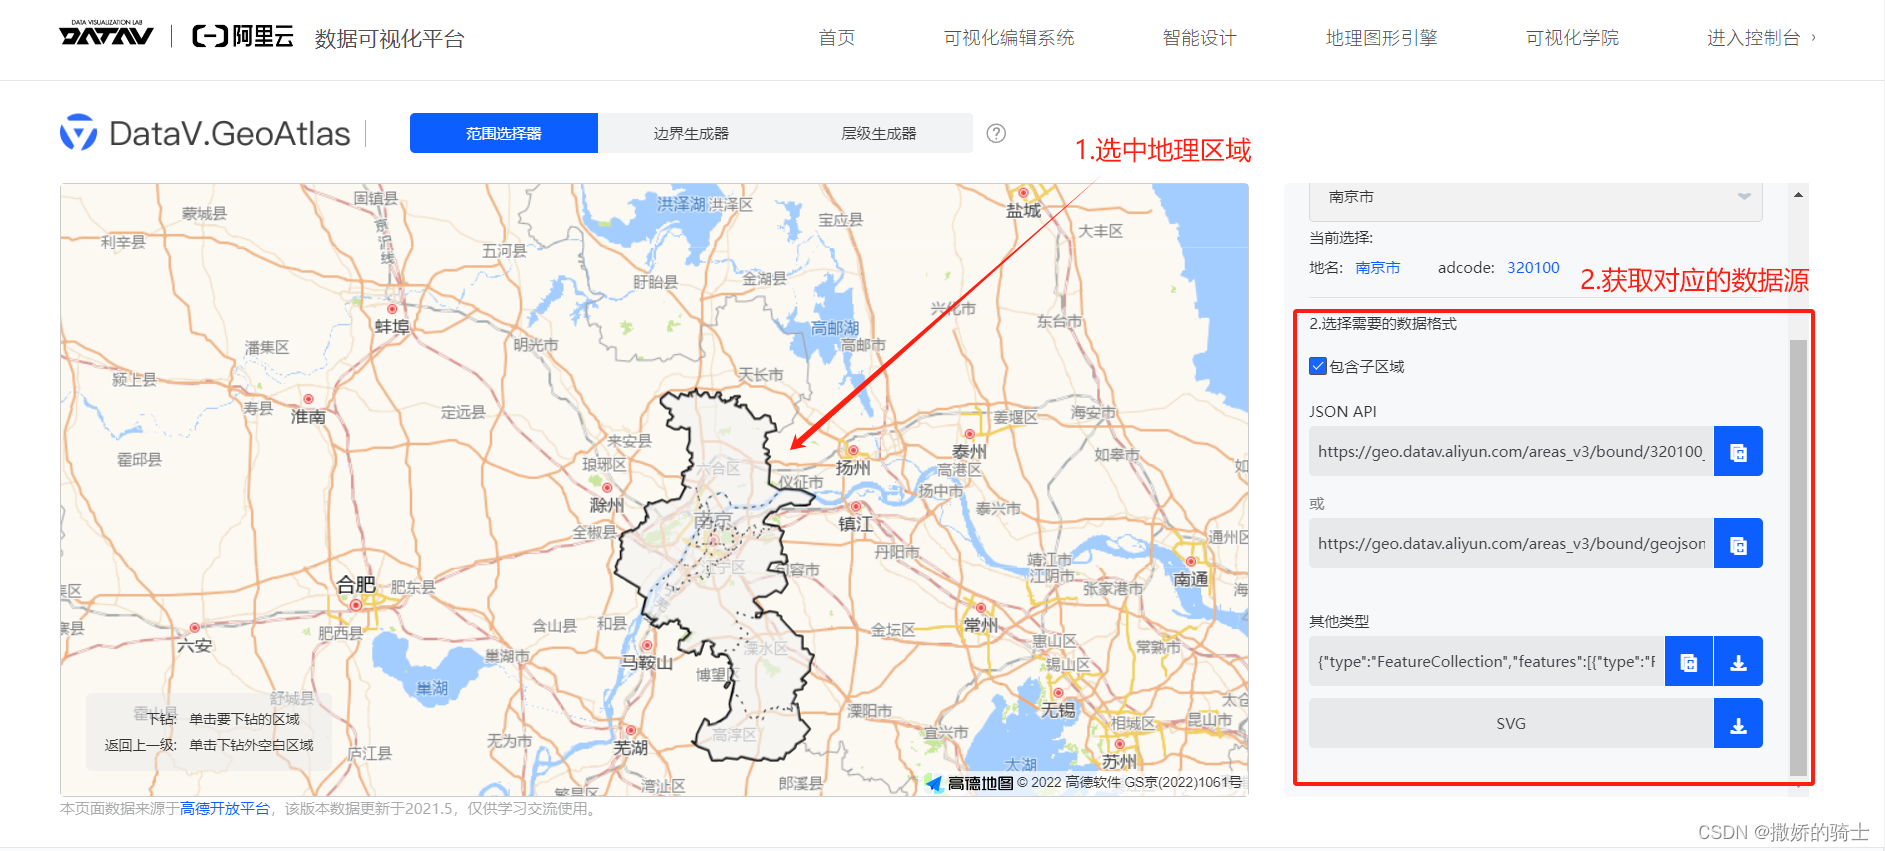
Task: Open the 高德开放平台 link in the footer note
Action: coord(225,809)
